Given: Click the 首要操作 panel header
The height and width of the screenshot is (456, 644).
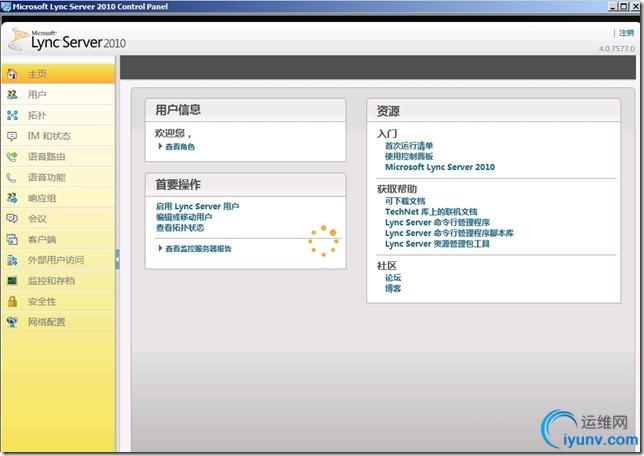Looking at the screenshot, I should [245, 184].
